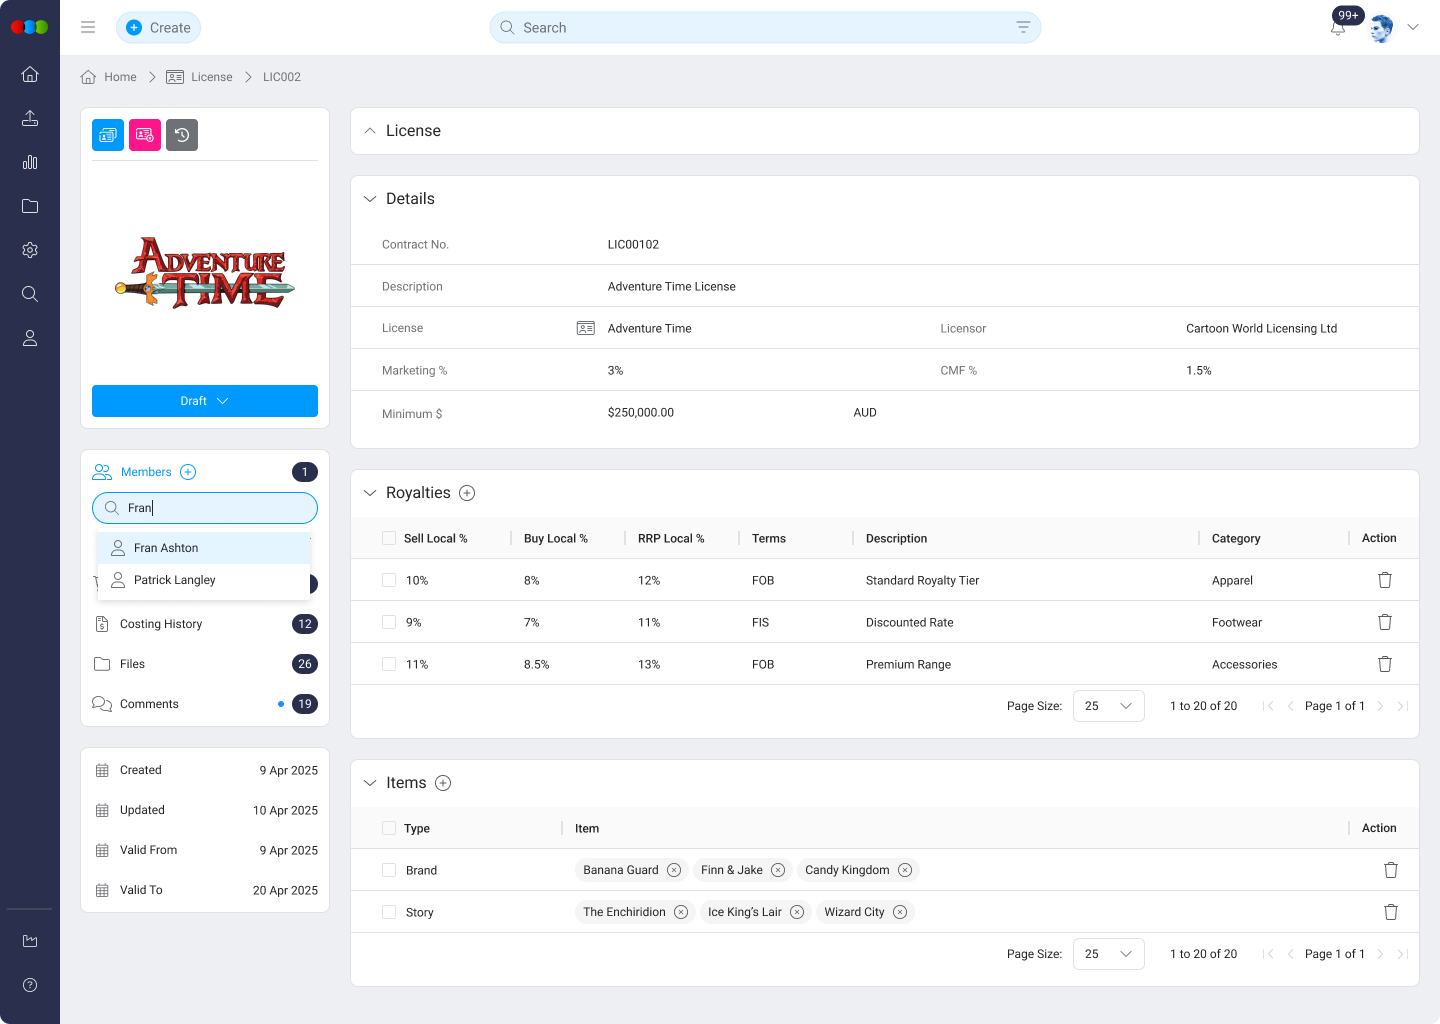Click the history icon in license card

pyautogui.click(x=182, y=135)
